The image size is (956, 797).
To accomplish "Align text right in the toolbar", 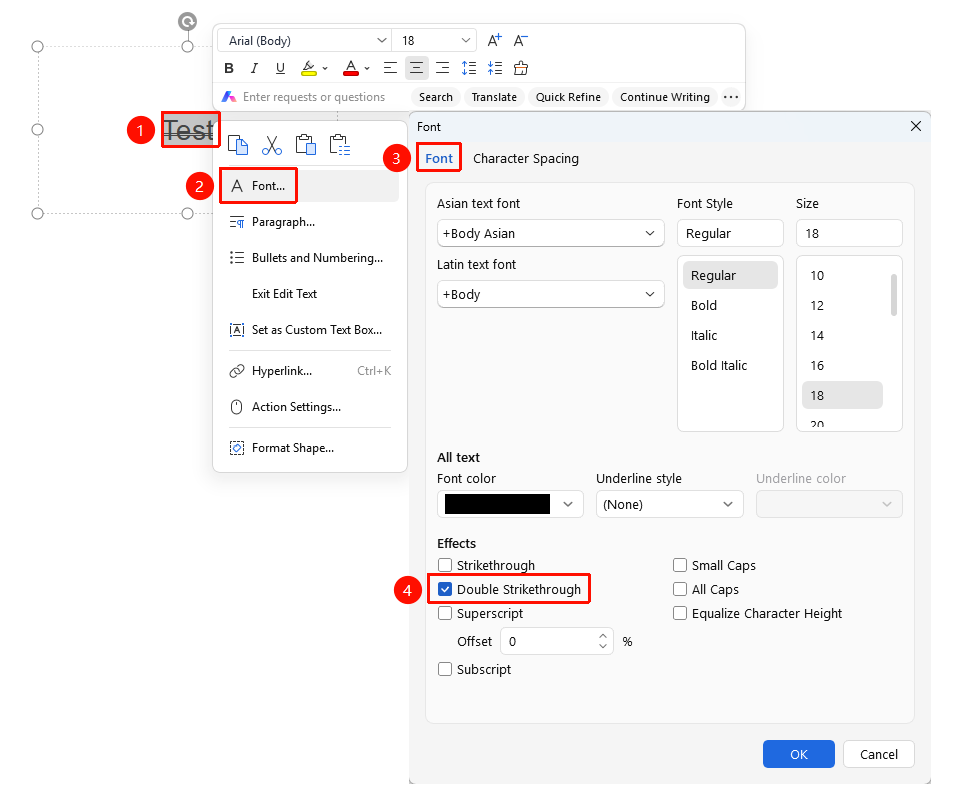I will [x=443, y=68].
